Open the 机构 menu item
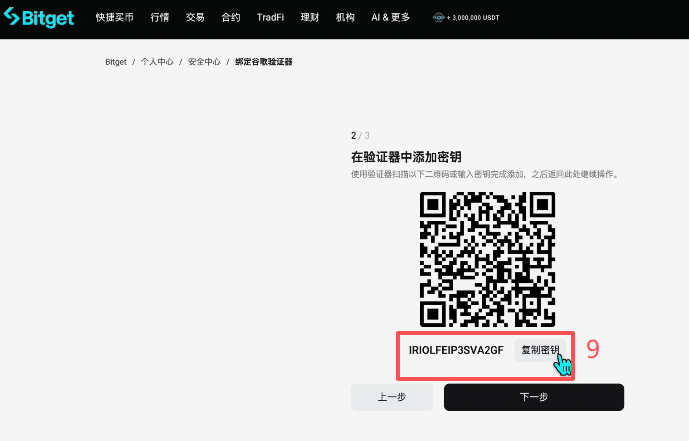The height and width of the screenshot is (441, 689). pyautogui.click(x=345, y=18)
